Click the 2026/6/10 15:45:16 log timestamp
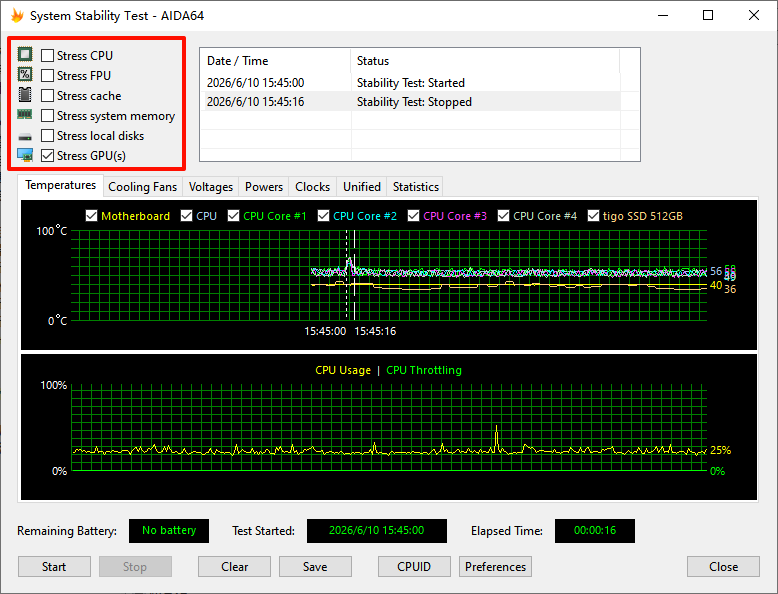 coord(256,102)
